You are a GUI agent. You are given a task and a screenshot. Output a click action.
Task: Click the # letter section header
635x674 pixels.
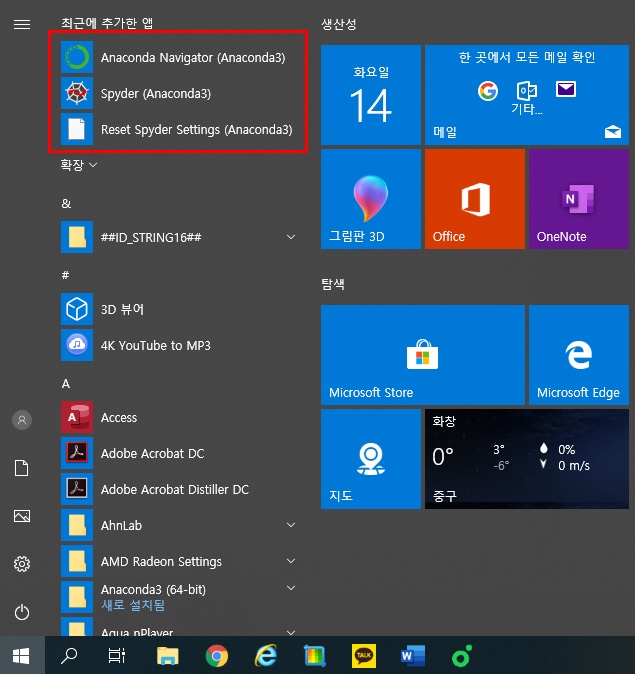[65, 275]
